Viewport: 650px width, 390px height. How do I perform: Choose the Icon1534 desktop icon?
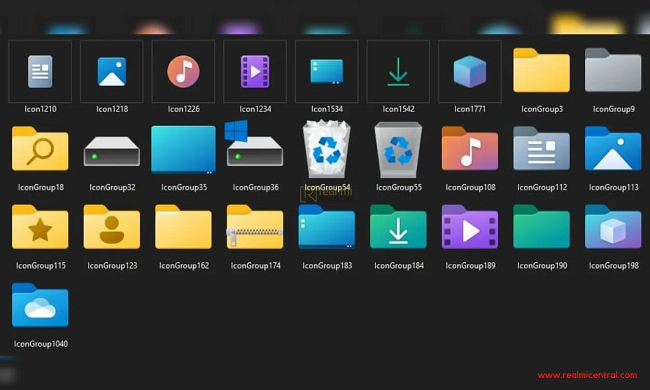[x=327, y=72]
